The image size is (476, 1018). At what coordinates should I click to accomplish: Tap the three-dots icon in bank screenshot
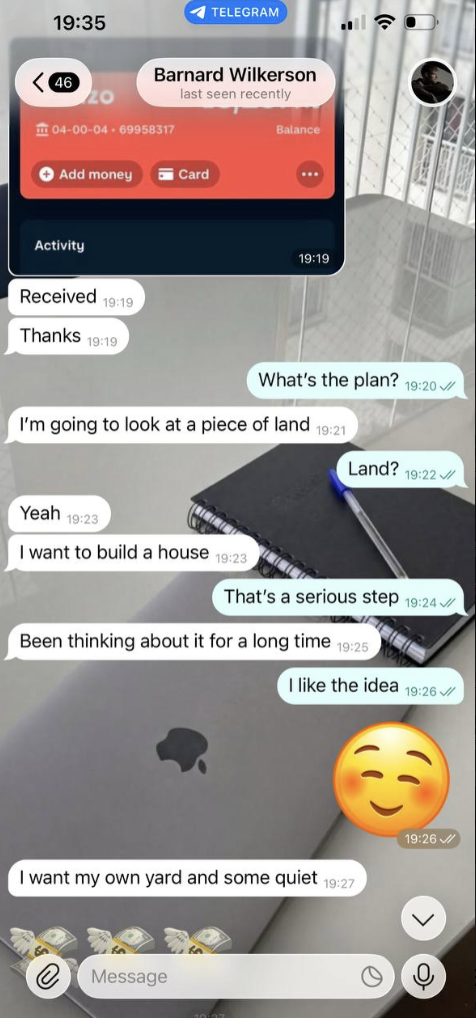point(310,174)
